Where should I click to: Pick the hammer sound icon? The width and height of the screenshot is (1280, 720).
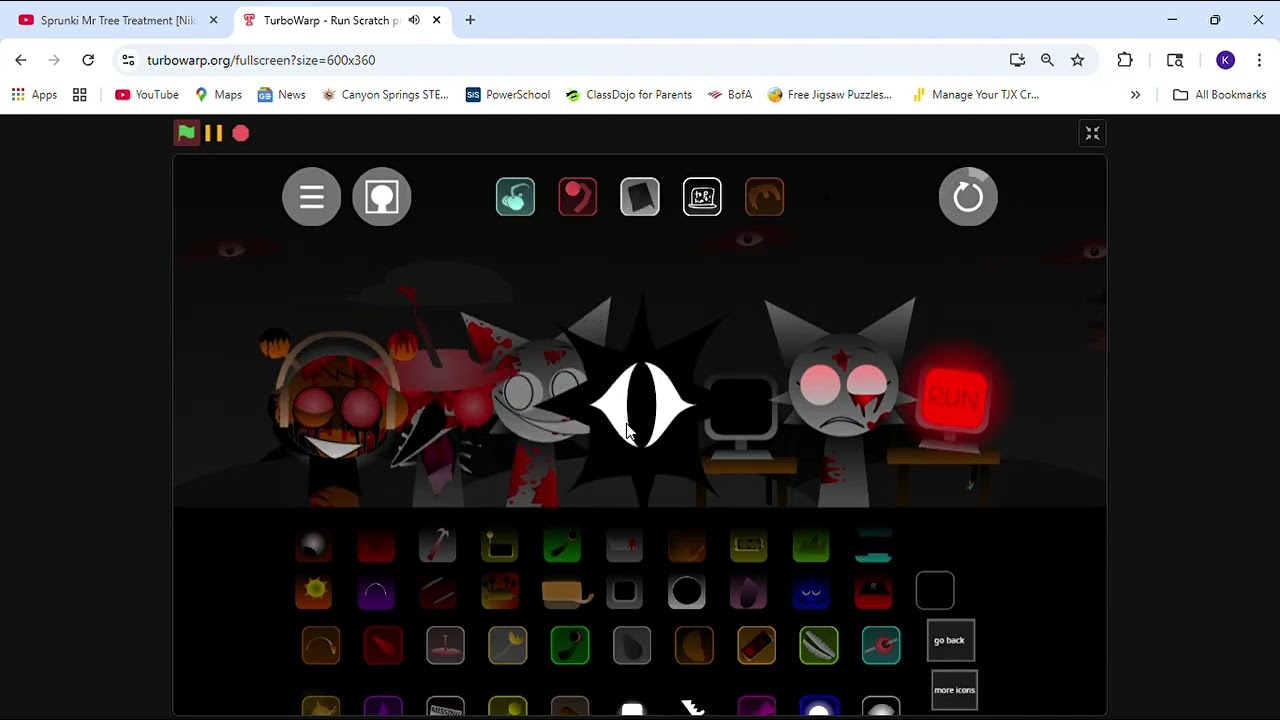(438, 545)
